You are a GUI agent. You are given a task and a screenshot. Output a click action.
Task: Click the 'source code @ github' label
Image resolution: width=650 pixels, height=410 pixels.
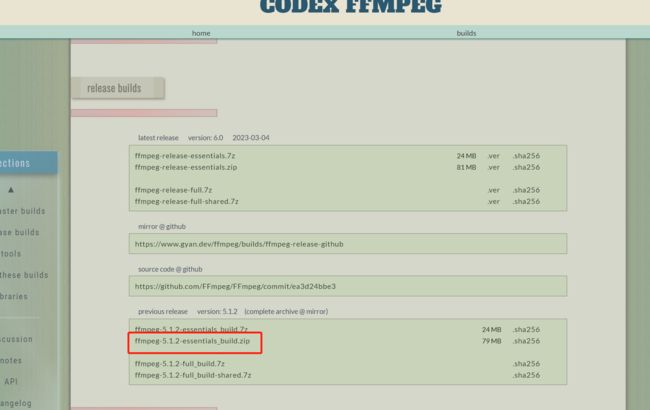point(170,269)
